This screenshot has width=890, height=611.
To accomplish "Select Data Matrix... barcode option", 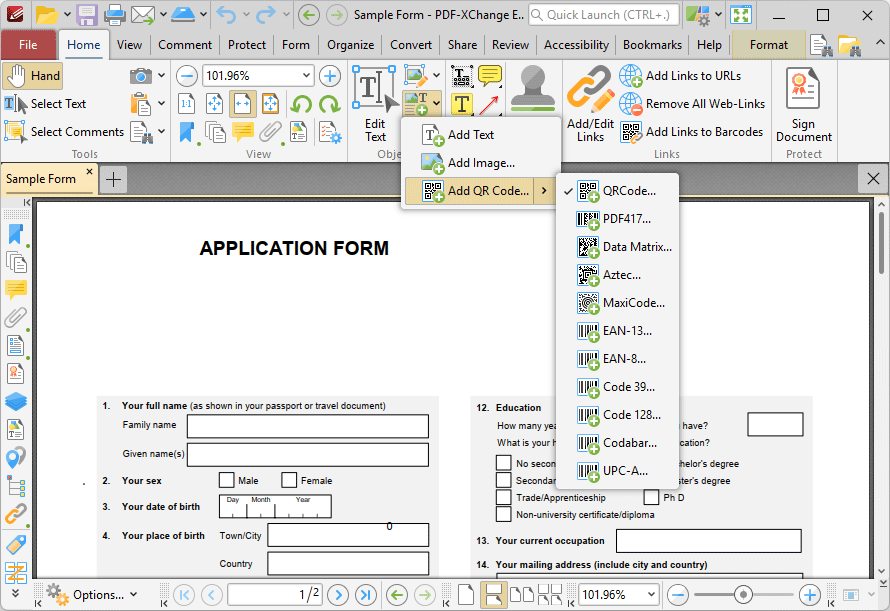I will tap(618, 247).
